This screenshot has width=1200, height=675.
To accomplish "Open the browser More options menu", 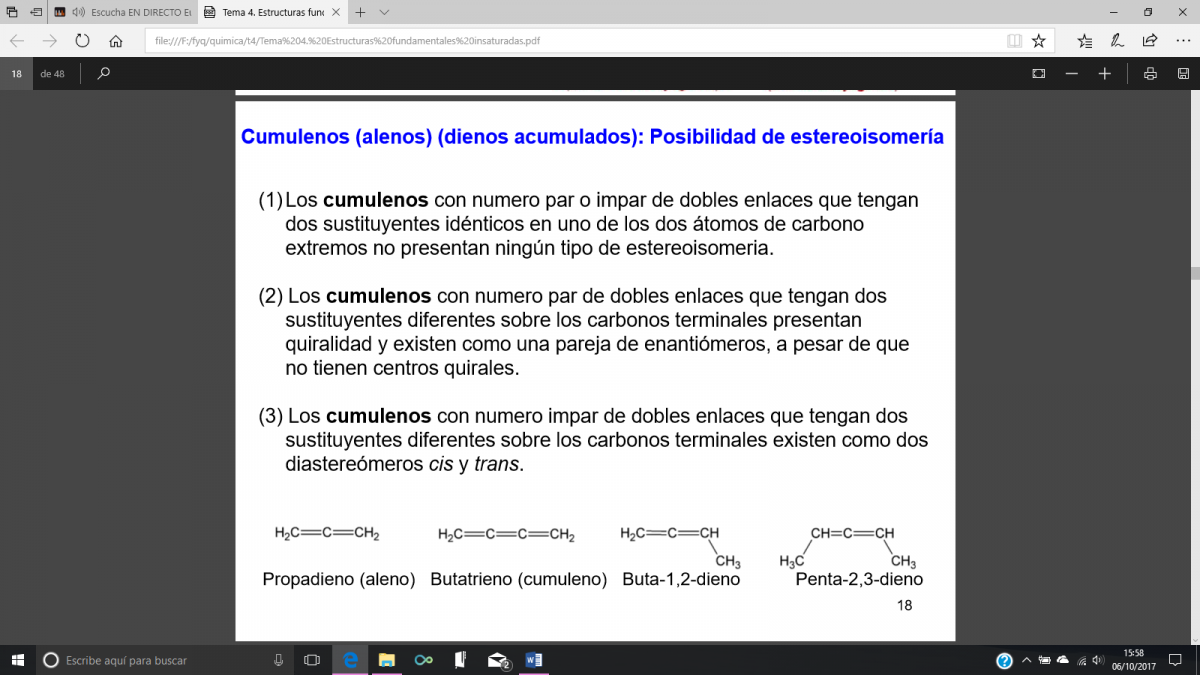I will click(1183, 41).
